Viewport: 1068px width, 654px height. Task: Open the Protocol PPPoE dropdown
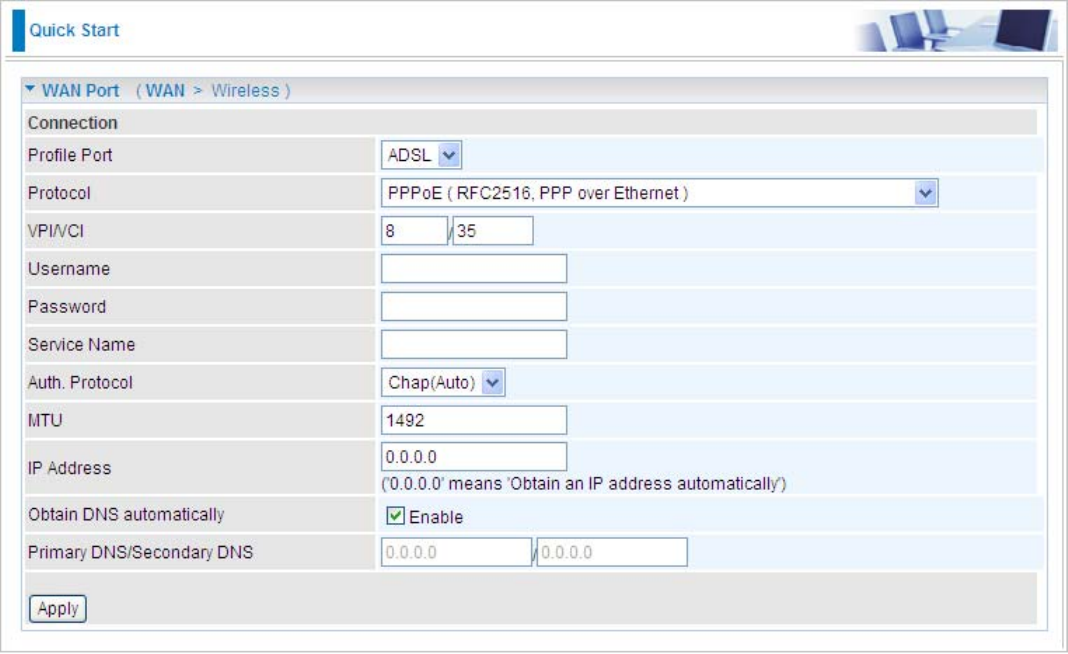[659, 193]
